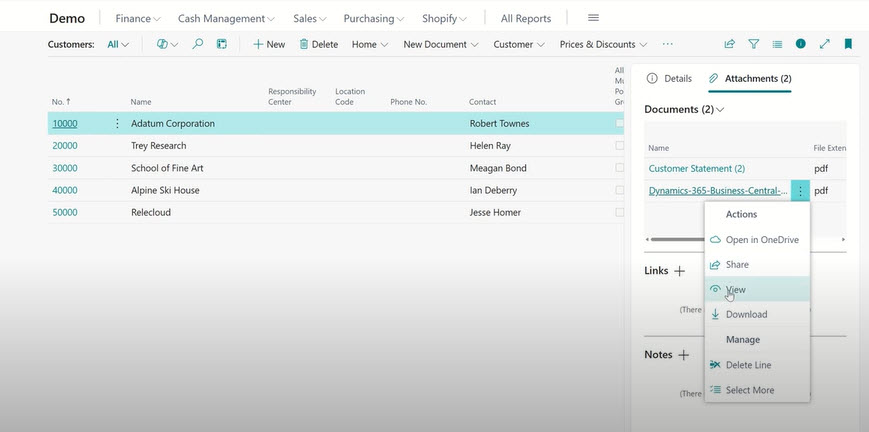Viewport: 869px width, 432px height.
Task: Open customer number 40000 link
Action: (65, 190)
